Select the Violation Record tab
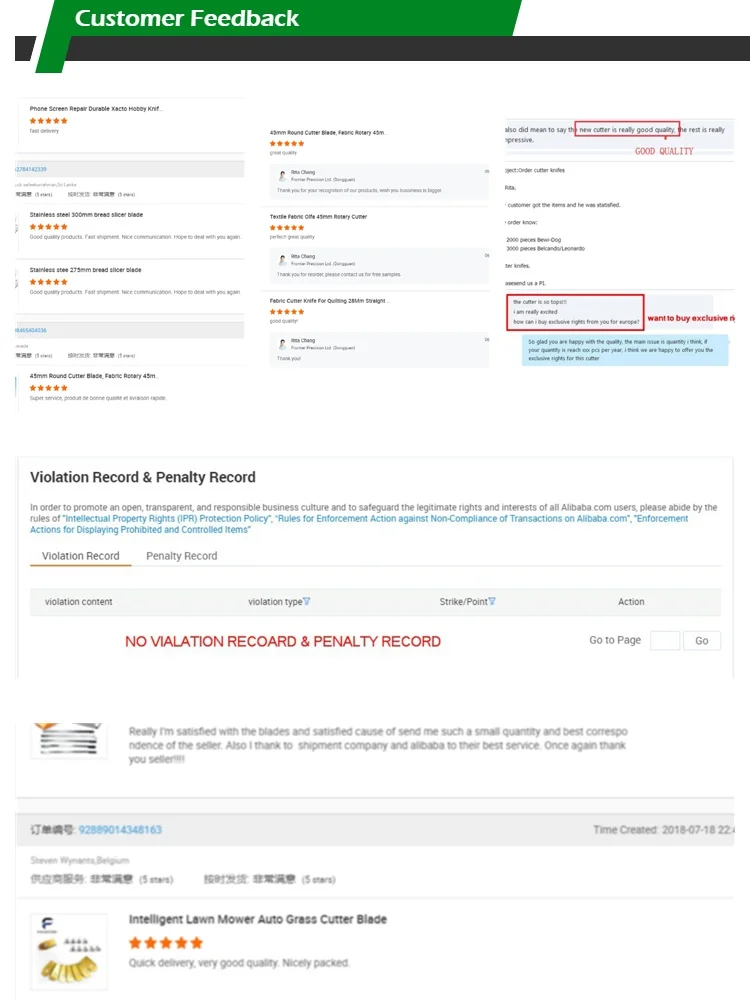The width and height of the screenshot is (750, 1003). coord(80,556)
